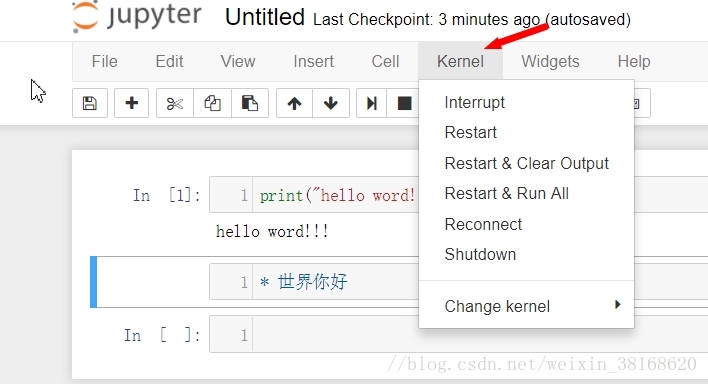Select Shutdown in Kernel menu
708x384 pixels.
526,255
